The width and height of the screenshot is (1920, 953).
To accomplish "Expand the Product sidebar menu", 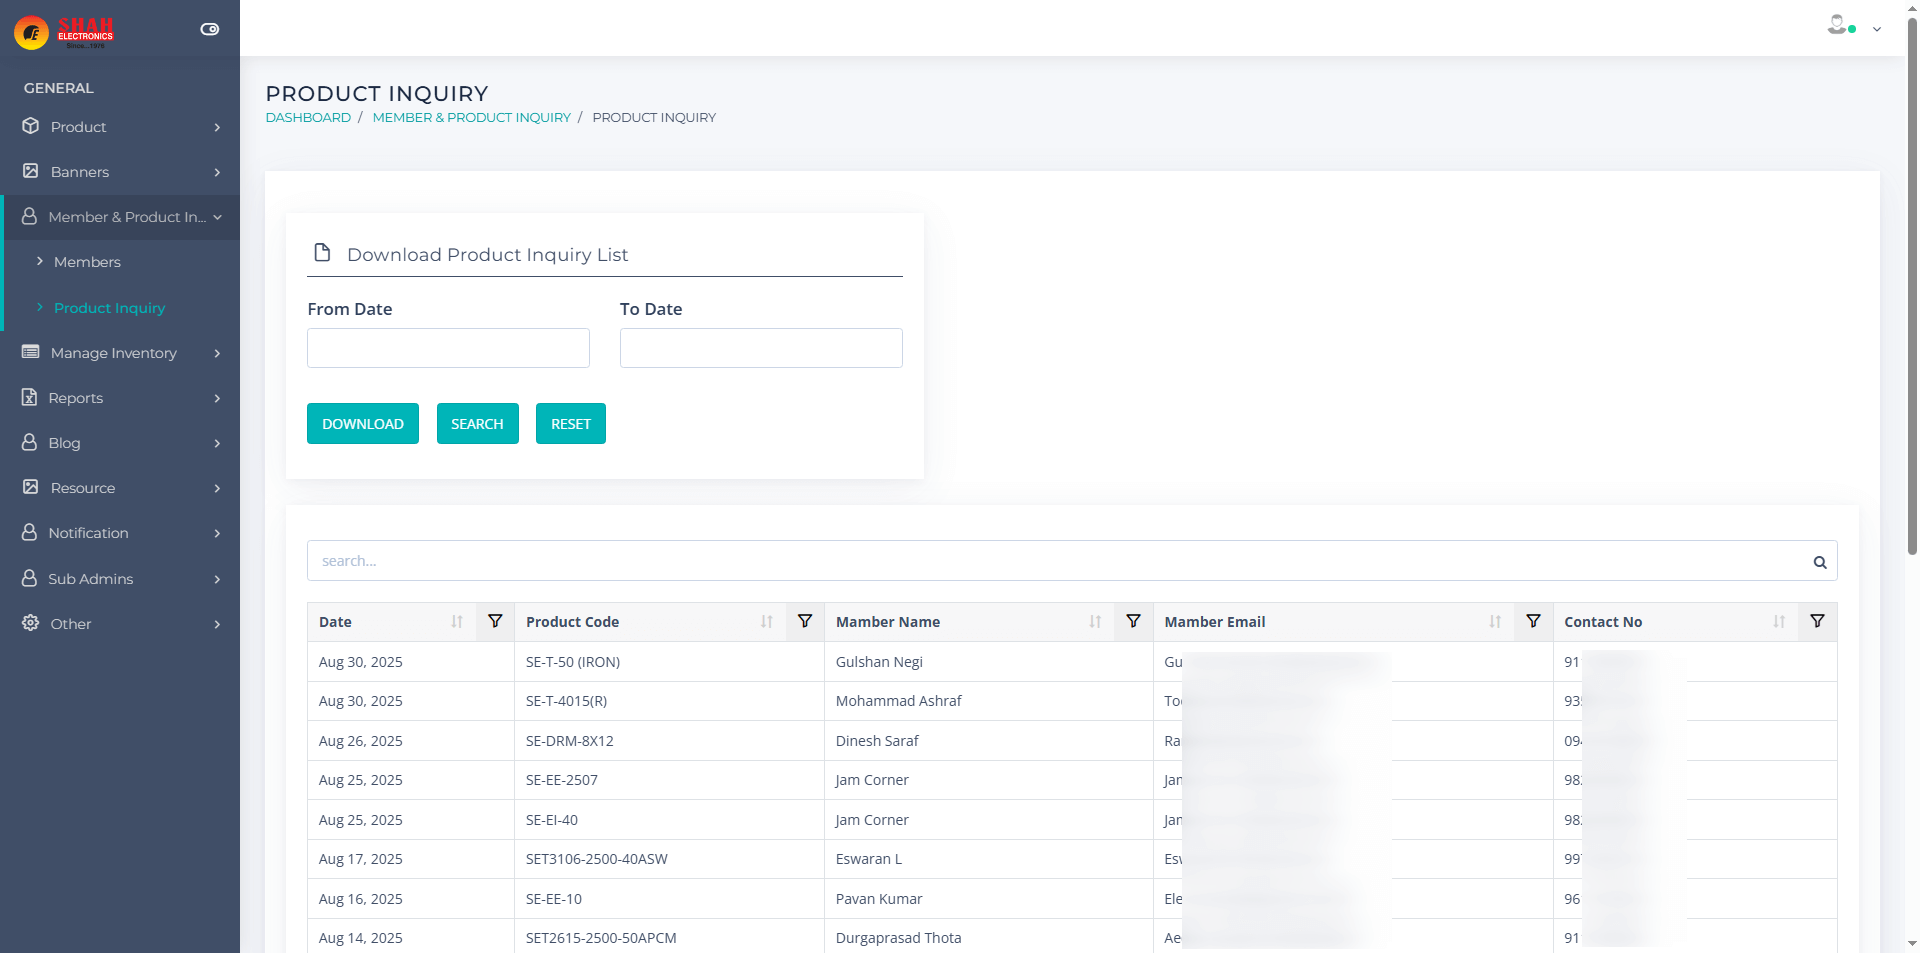I will point(120,127).
